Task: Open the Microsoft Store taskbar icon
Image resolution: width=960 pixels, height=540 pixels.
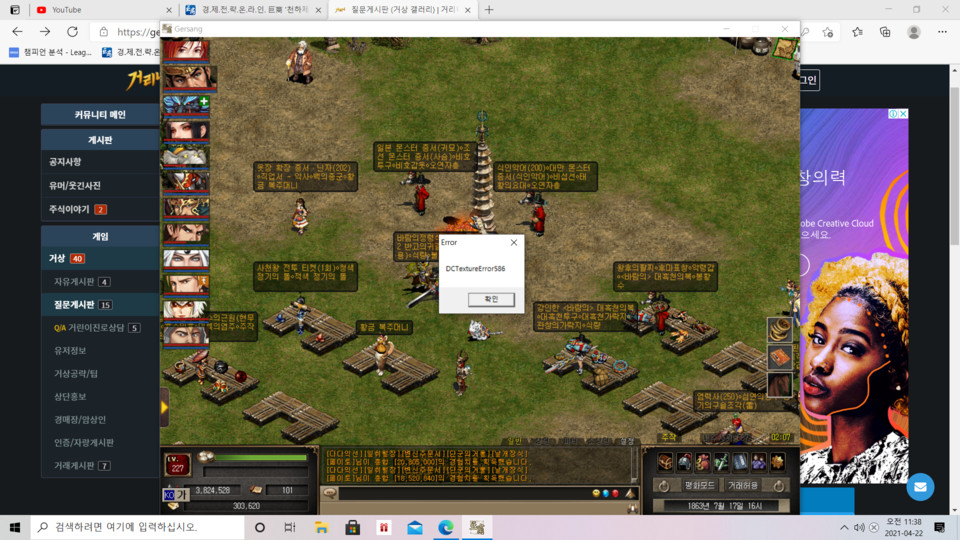Action: [352, 527]
